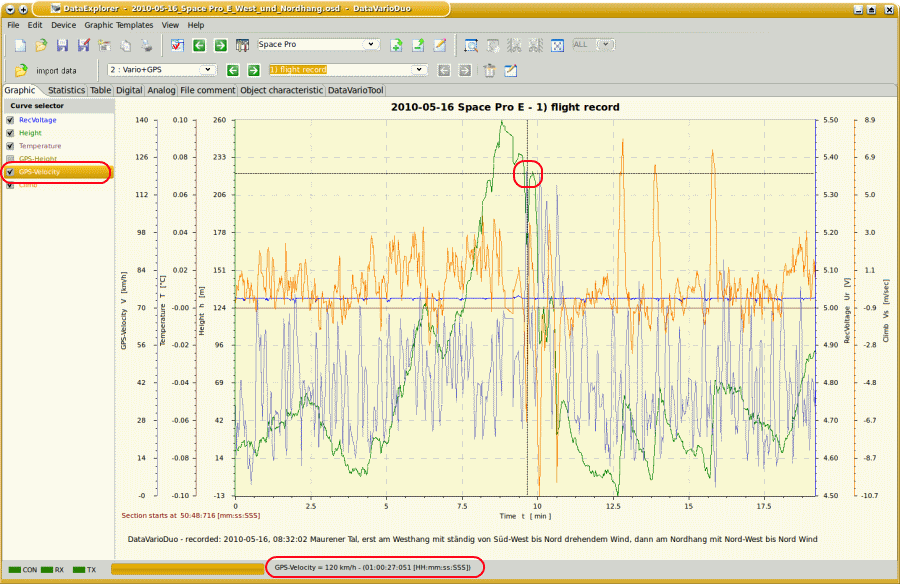The width and height of the screenshot is (900, 584).
Task: Click the edit record name icon
Action: pyautogui.click(x=510, y=70)
